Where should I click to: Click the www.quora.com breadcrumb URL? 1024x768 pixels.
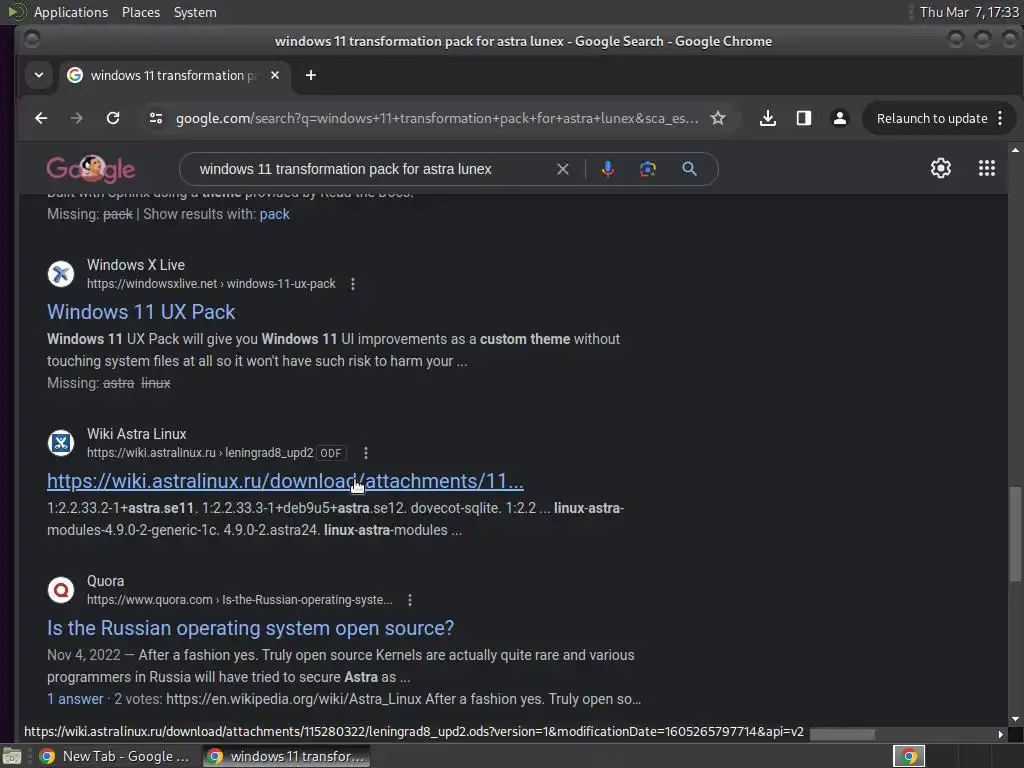pyautogui.click(x=240, y=600)
